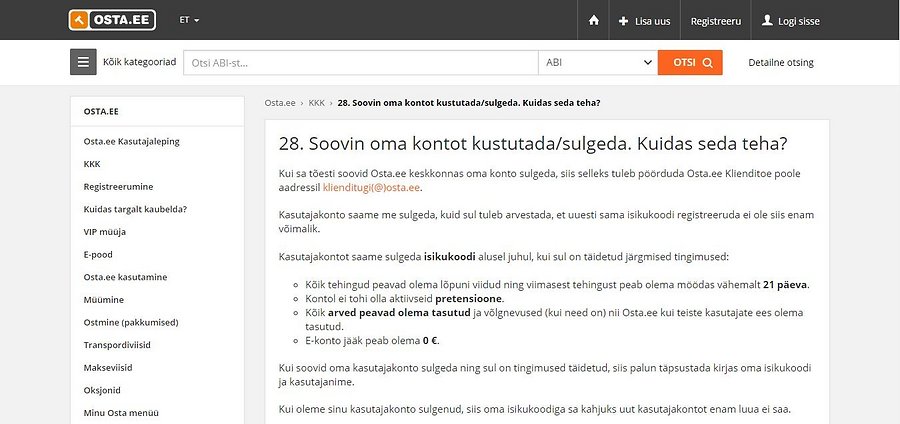This screenshot has width=900, height=424.
Task: Select Müümine in the sidebar
Action: [103, 299]
